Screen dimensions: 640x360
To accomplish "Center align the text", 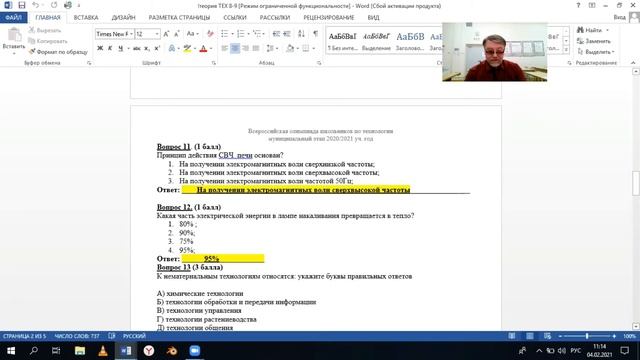I will 235,48.
